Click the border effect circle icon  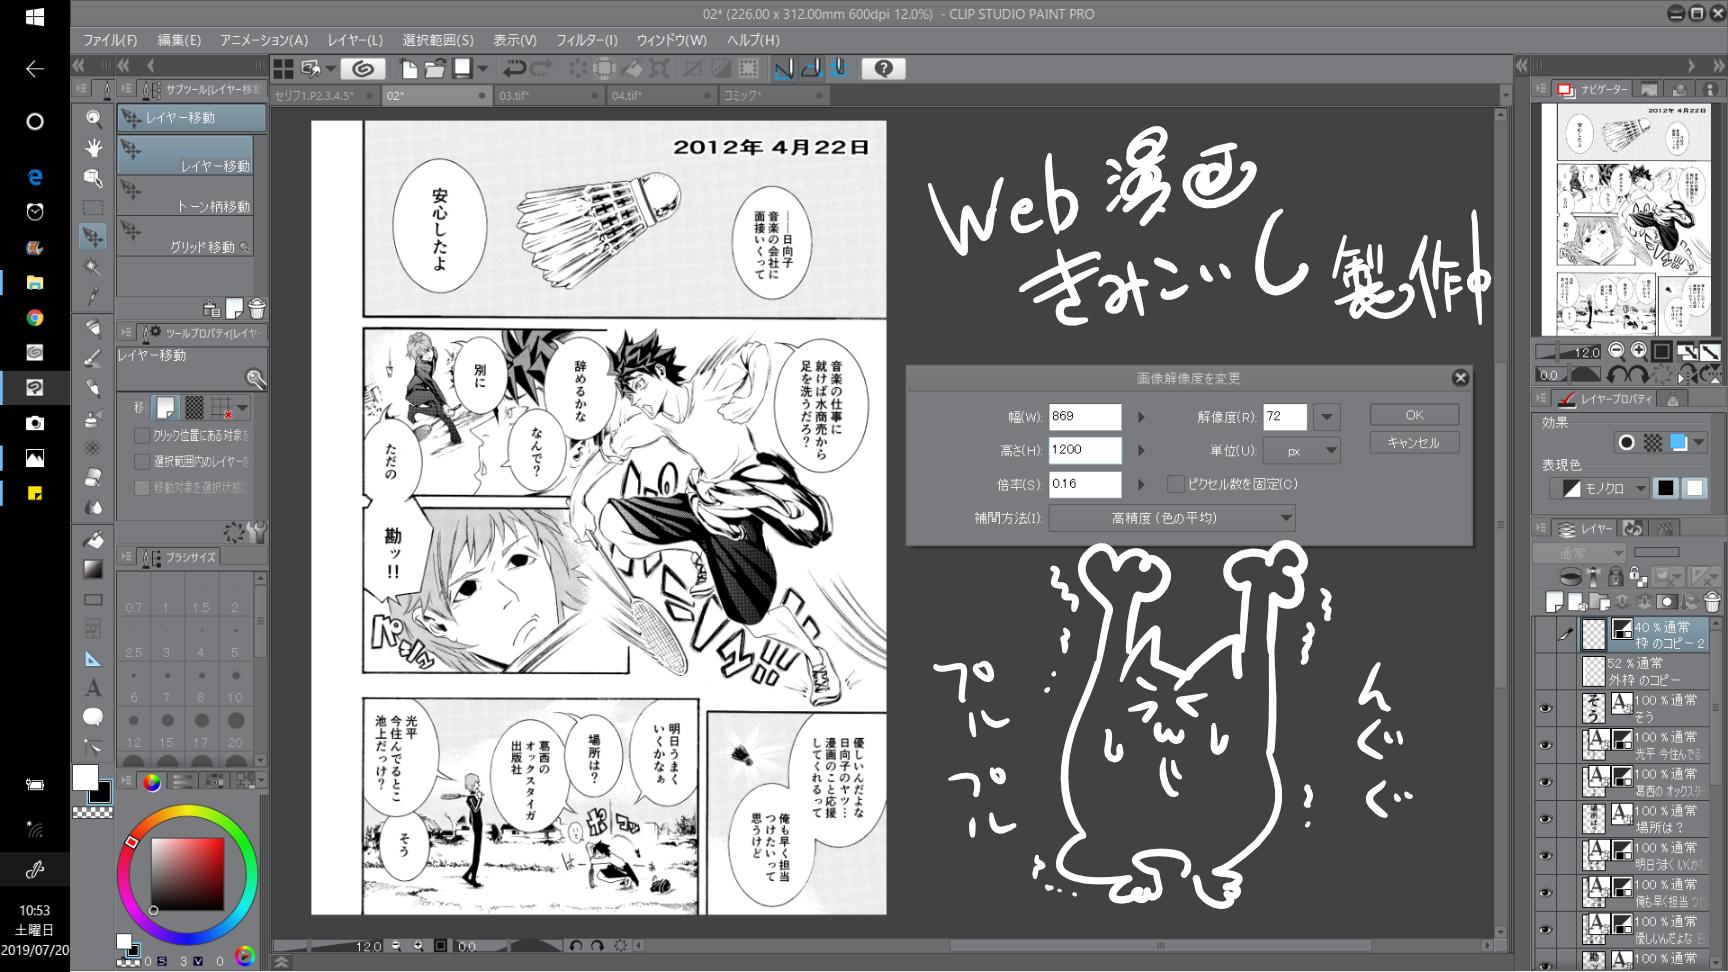1627,442
